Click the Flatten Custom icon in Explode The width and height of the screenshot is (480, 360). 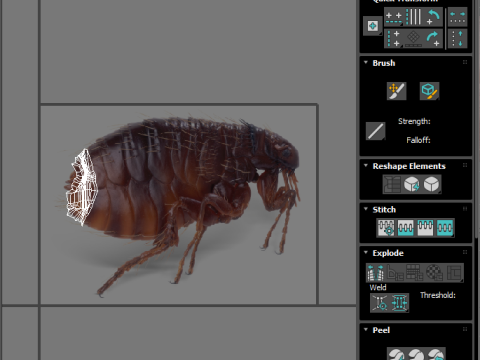454,273
